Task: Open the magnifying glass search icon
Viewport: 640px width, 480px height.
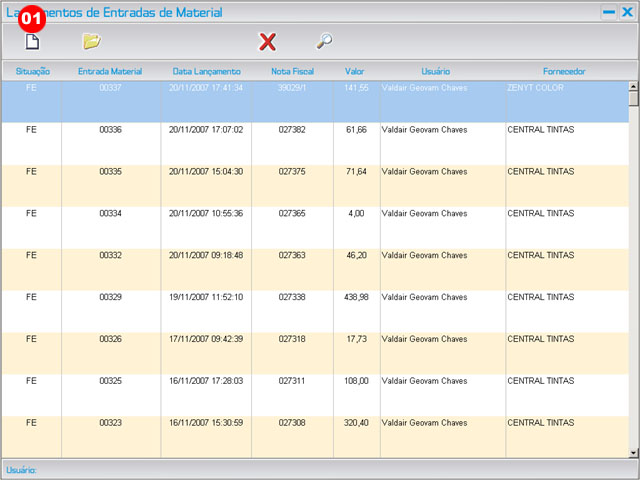Action: [x=324, y=41]
